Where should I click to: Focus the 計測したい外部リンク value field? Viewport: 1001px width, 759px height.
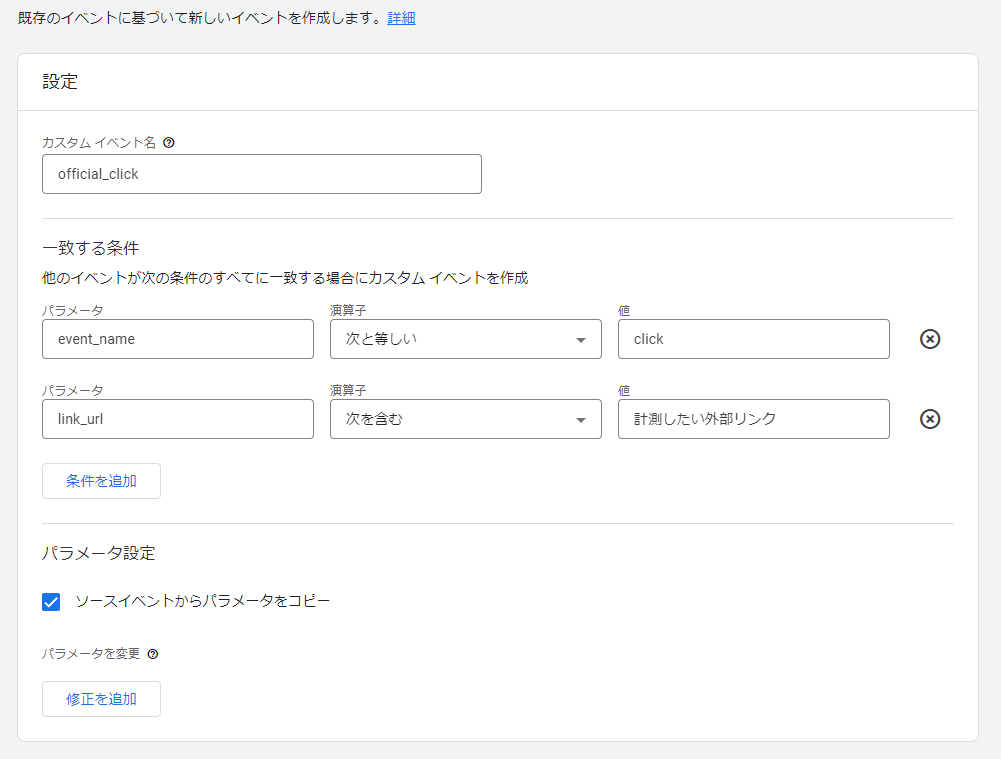pyautogui.click(x=753, y=419)
